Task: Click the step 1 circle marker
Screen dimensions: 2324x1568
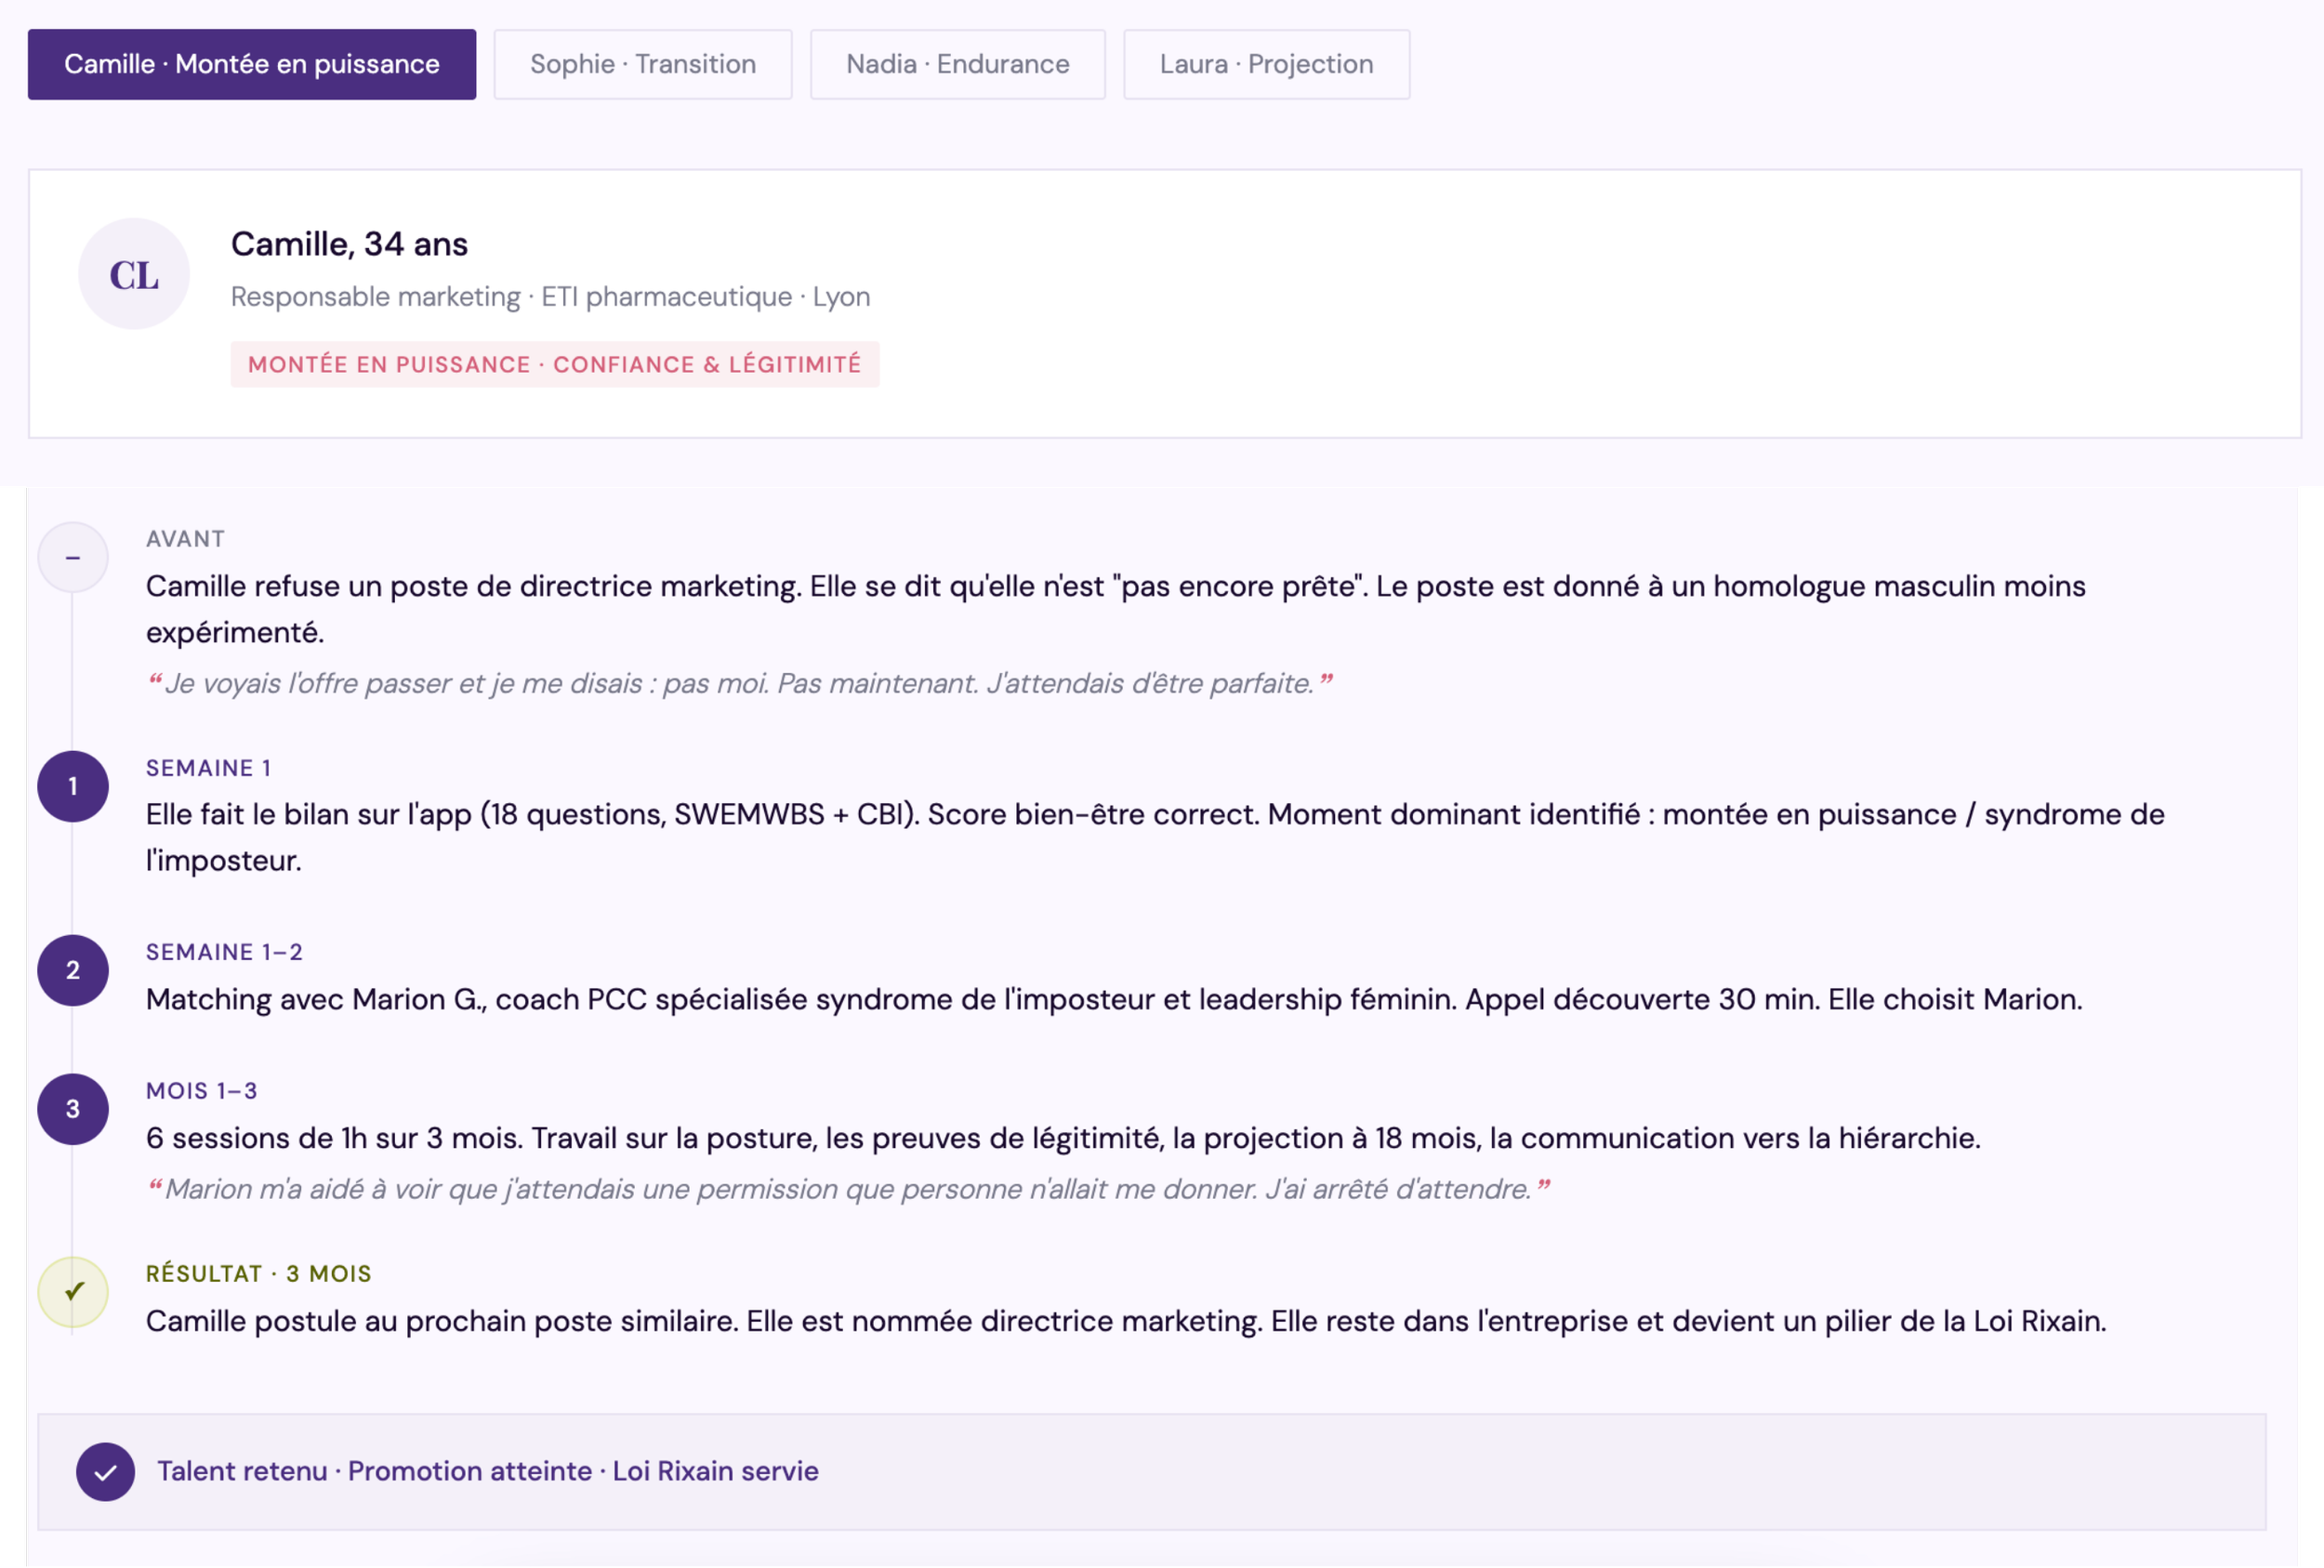Action: point(73,786)
